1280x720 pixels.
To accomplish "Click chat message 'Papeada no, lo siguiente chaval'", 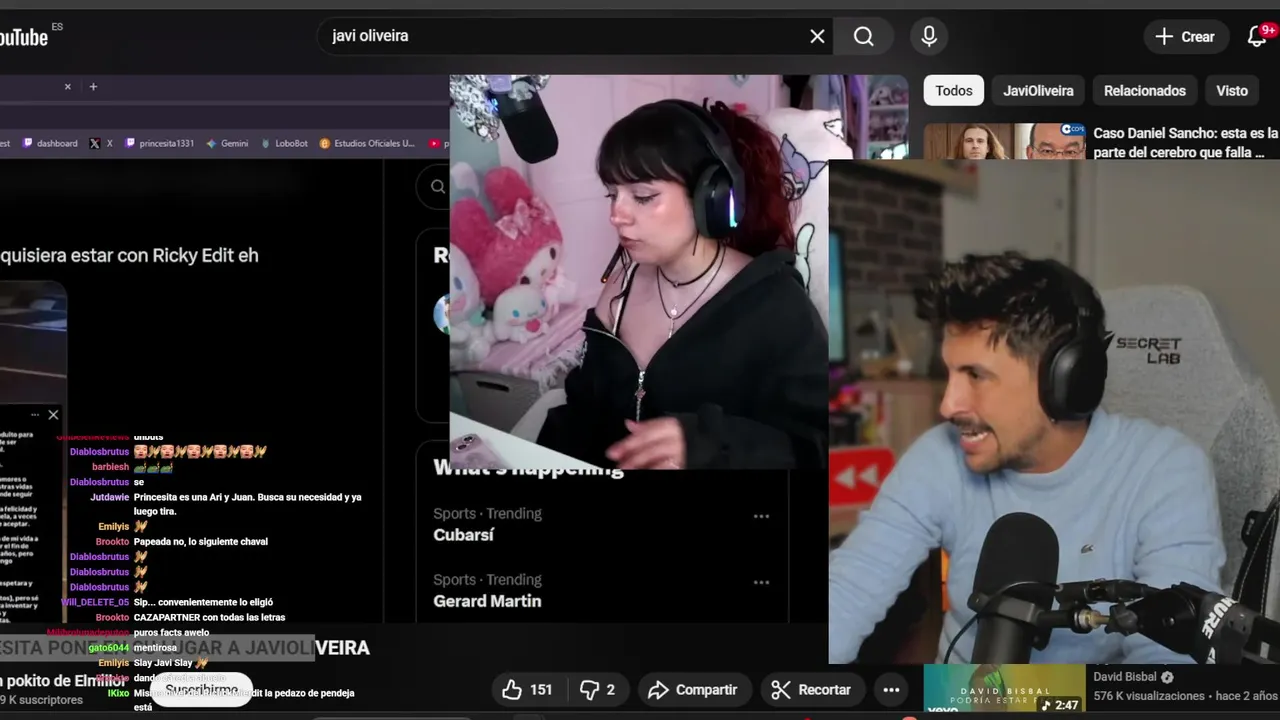I will [x=201, y=542].
